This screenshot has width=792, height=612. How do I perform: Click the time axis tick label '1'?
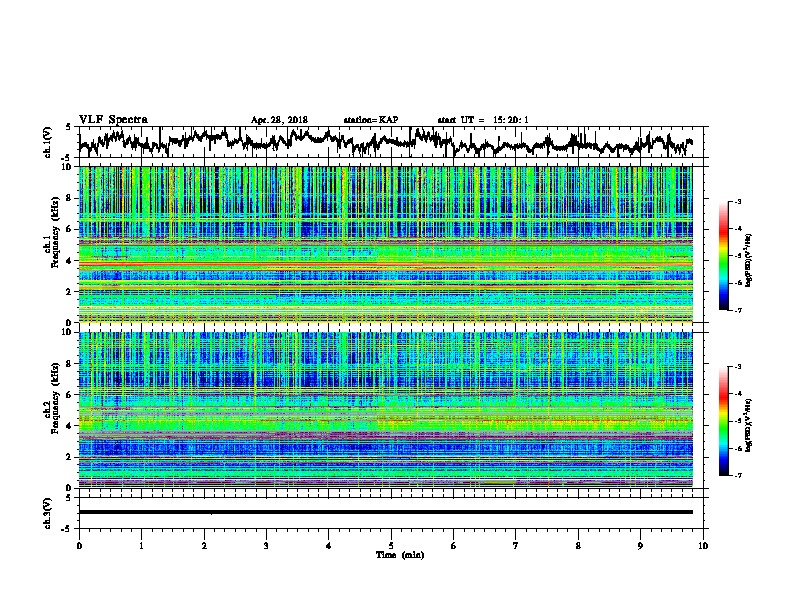pos(141,546)
